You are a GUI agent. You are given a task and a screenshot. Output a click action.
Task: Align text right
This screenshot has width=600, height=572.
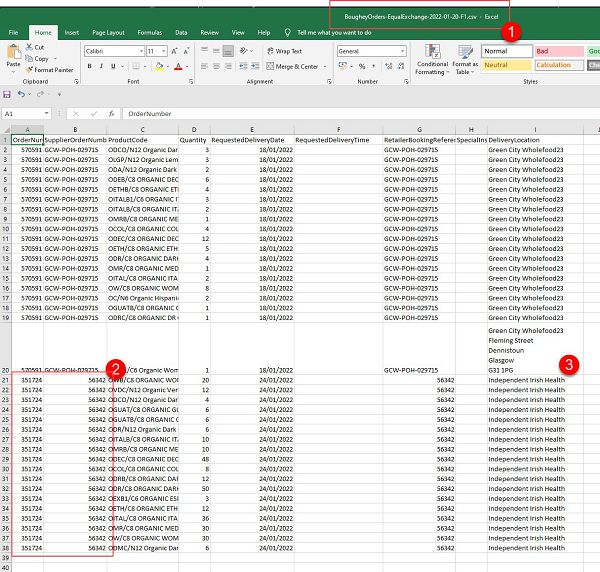click(x=228, y=66)
